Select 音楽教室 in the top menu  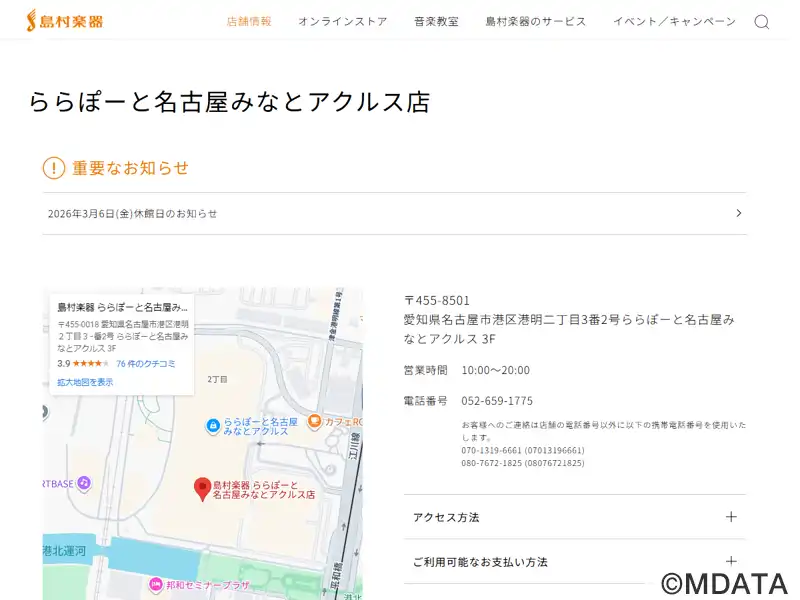coord(436,22)
